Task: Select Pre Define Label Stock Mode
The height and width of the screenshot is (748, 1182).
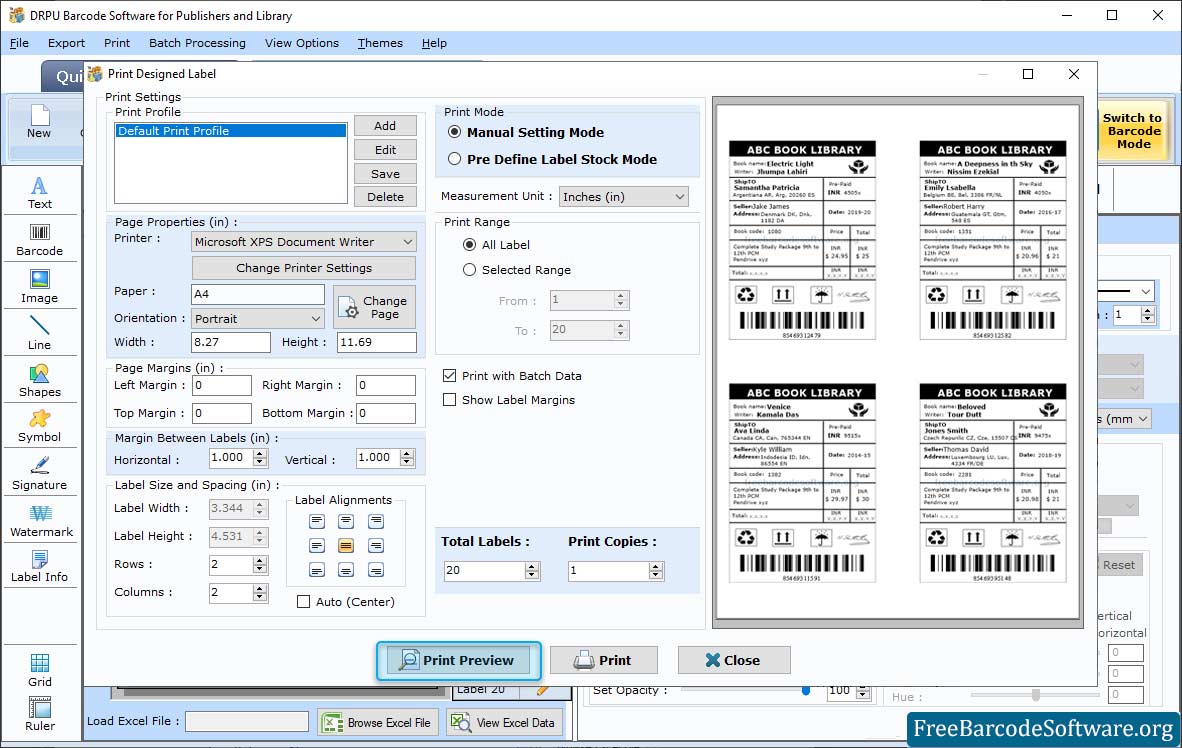Action: (553, 159)
